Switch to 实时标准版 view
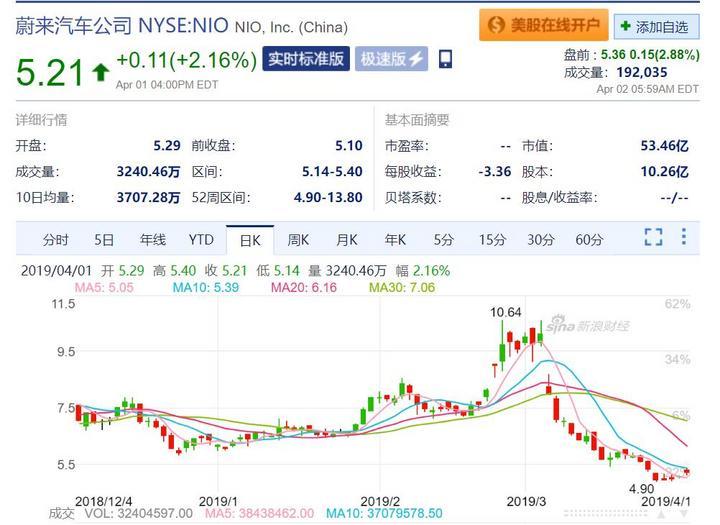Viewport: 720px width, 525px height. (306, 58)
